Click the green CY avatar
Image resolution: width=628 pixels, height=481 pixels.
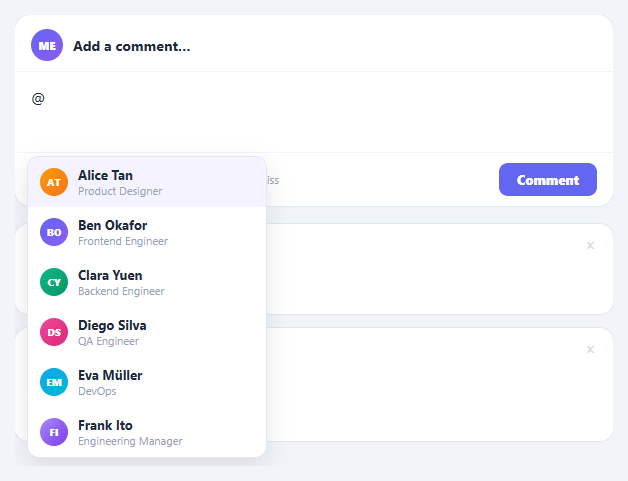click(54, 282)
